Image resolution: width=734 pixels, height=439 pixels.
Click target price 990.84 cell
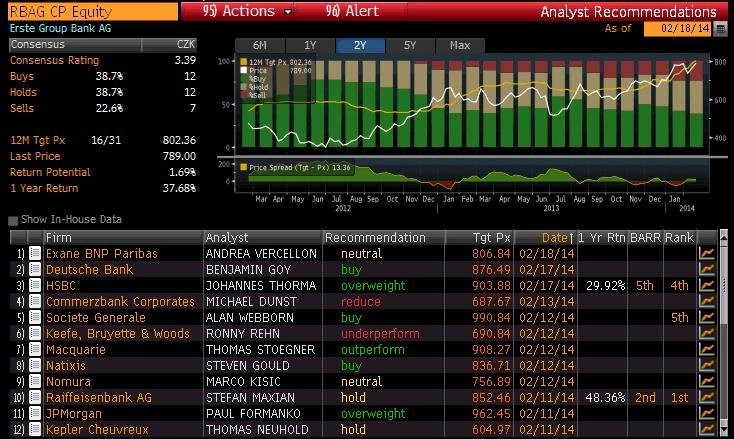pos(491,318)
